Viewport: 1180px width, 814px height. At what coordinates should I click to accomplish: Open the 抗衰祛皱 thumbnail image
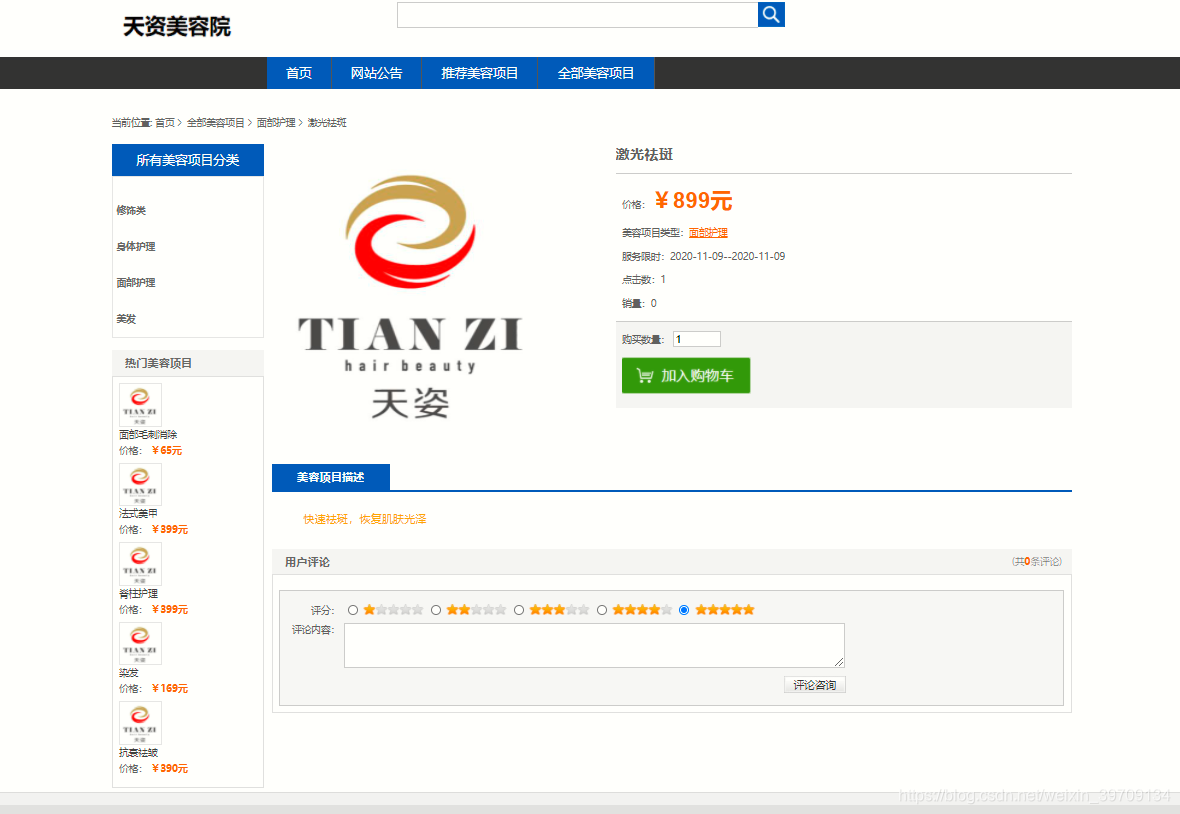pyautogui.click(x=140, y=724)
